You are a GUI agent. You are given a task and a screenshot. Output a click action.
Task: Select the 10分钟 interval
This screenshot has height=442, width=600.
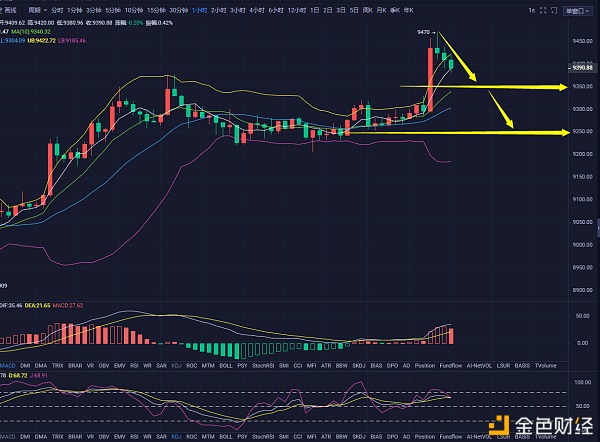coord(134,10)
